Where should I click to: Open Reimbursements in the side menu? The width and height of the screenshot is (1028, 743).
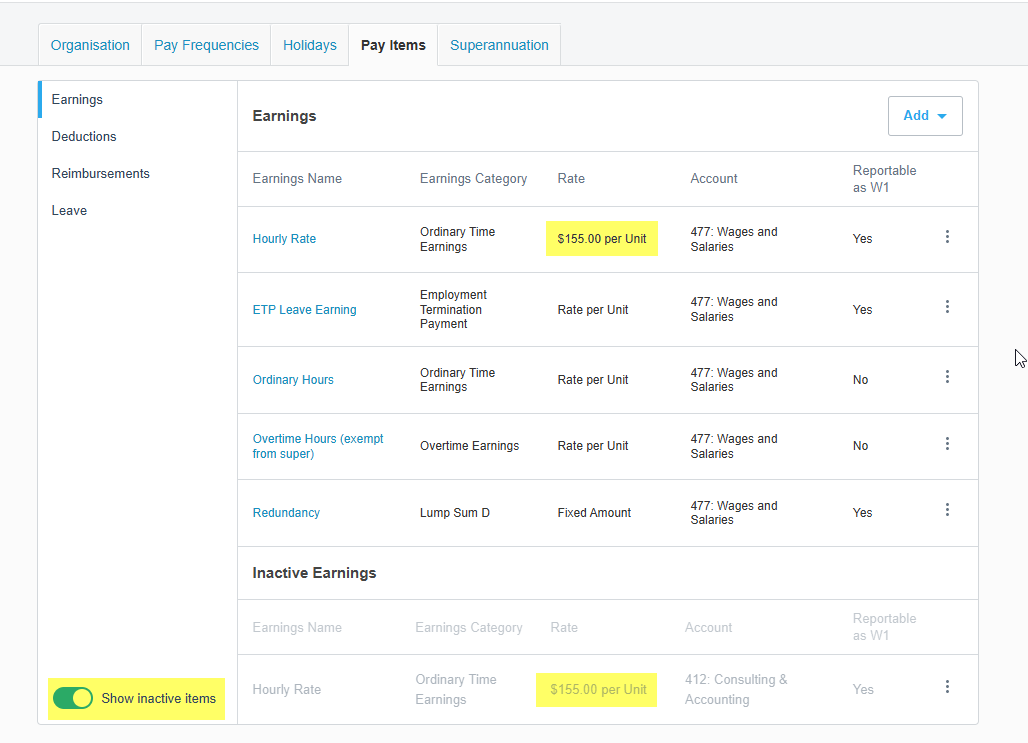point(100,173)
